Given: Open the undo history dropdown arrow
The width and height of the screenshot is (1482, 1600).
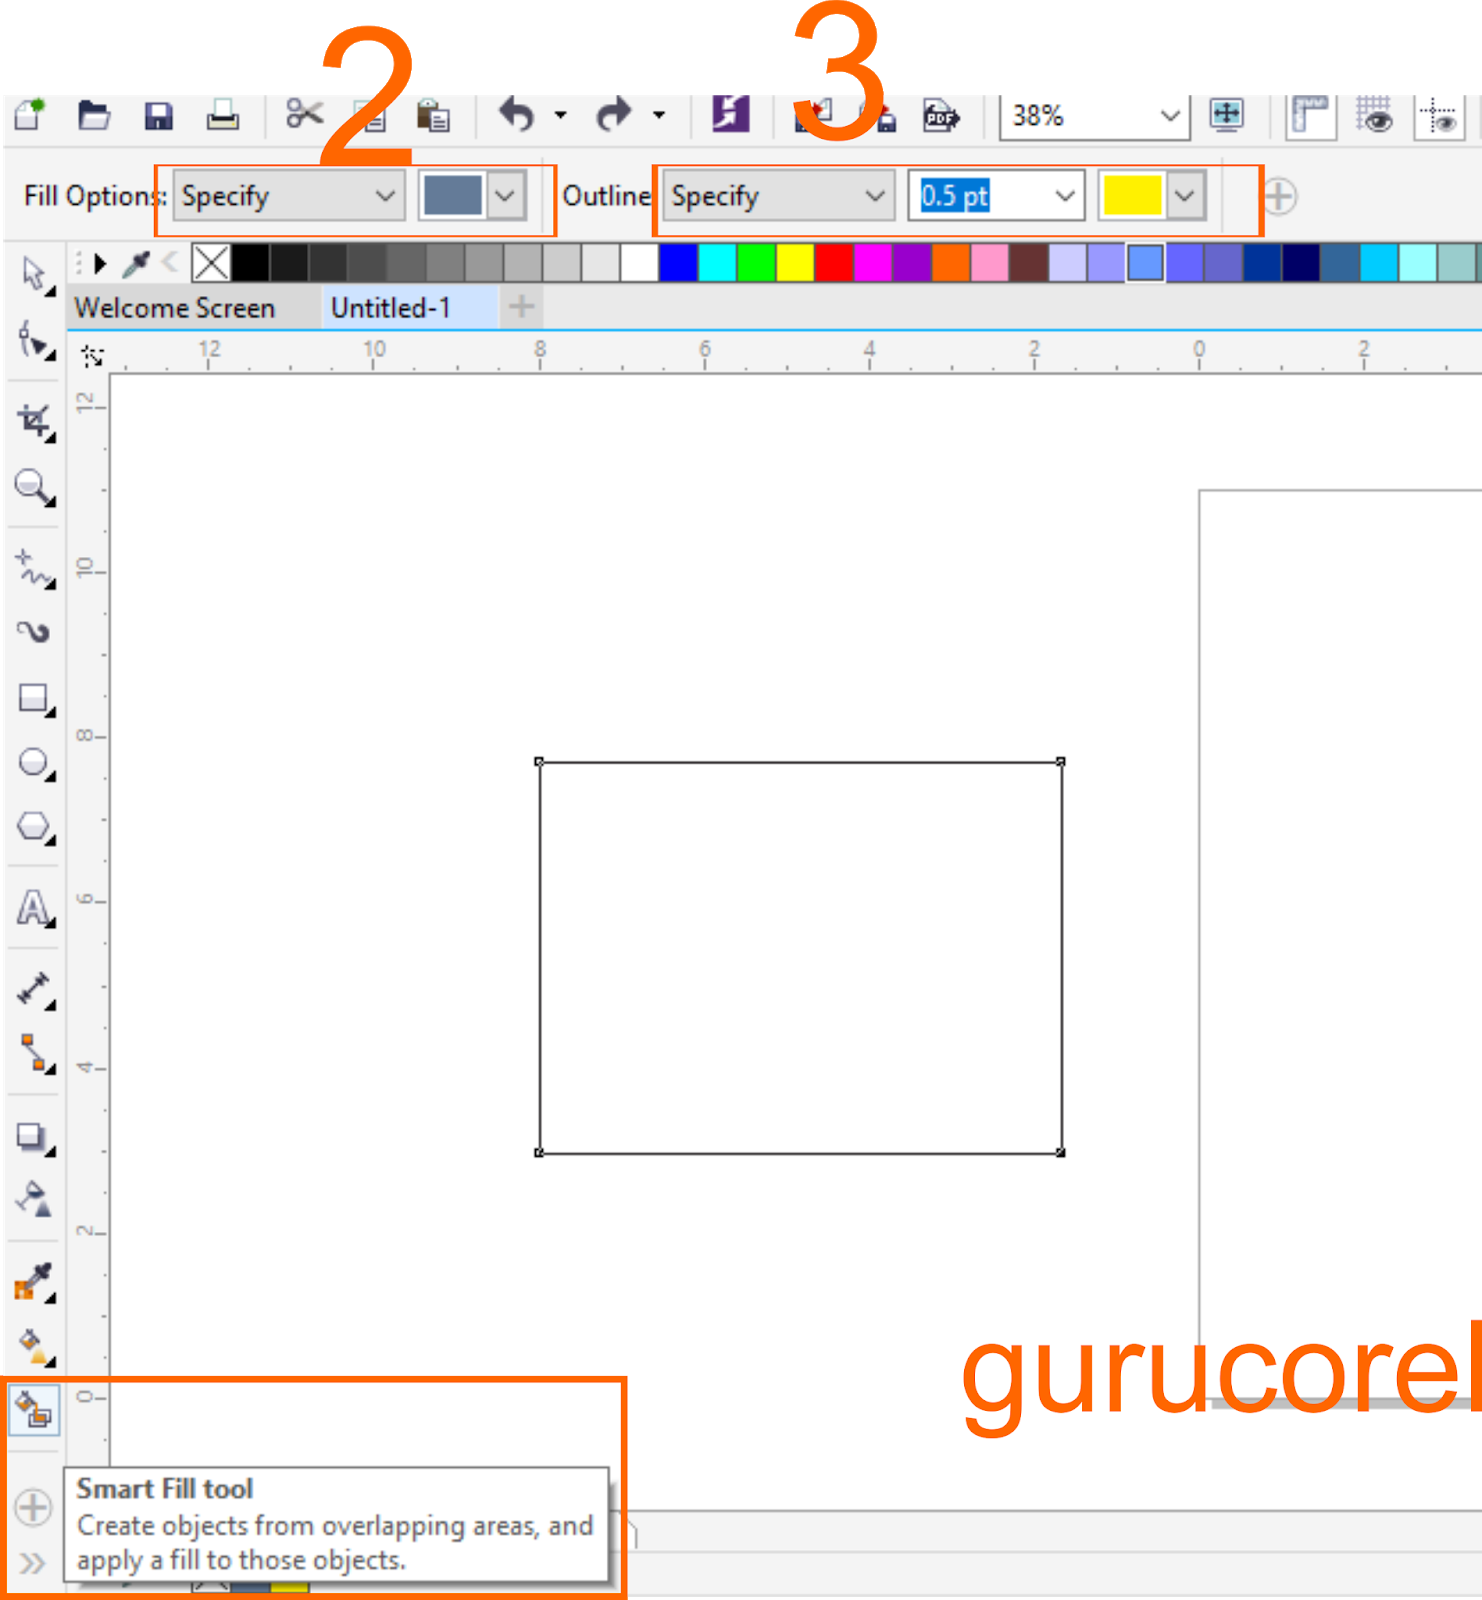Looking at the screenshot, I should click(x=560, y=116).
